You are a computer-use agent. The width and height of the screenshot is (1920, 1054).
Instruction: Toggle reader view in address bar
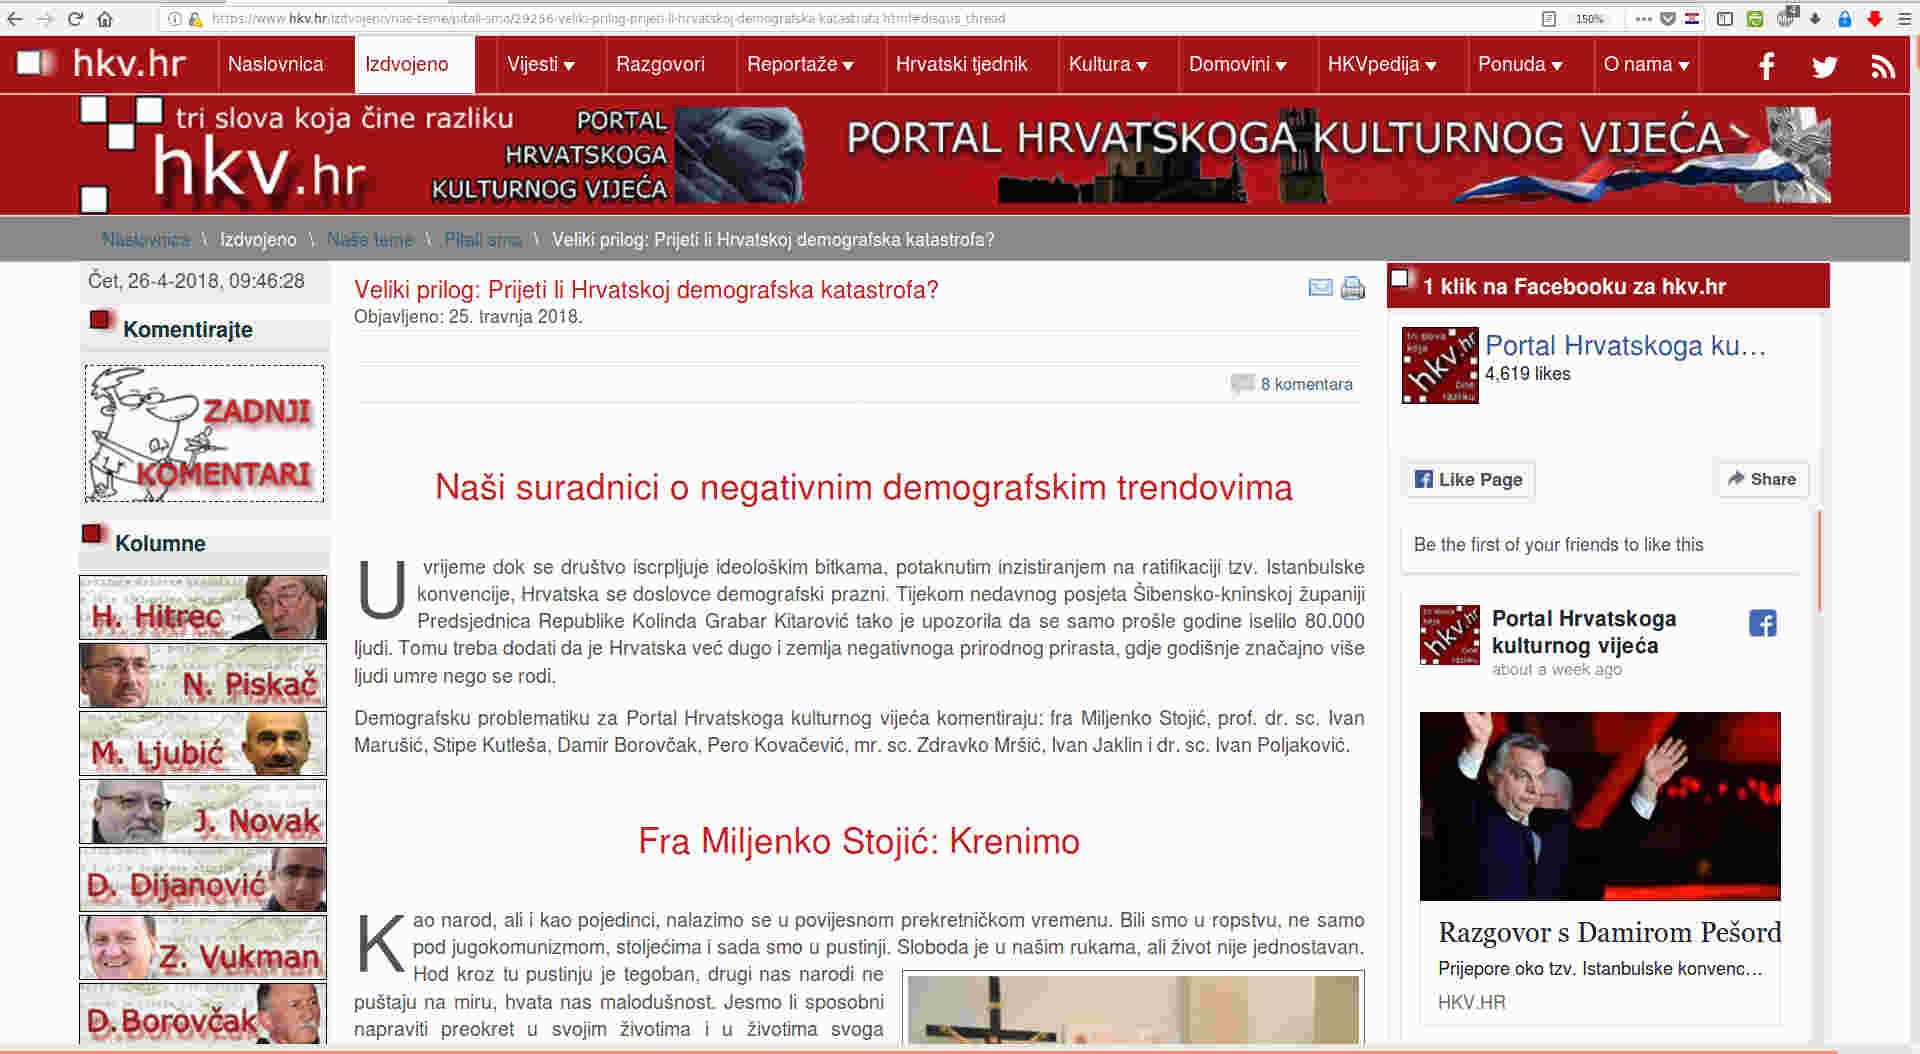[1548, 18]
